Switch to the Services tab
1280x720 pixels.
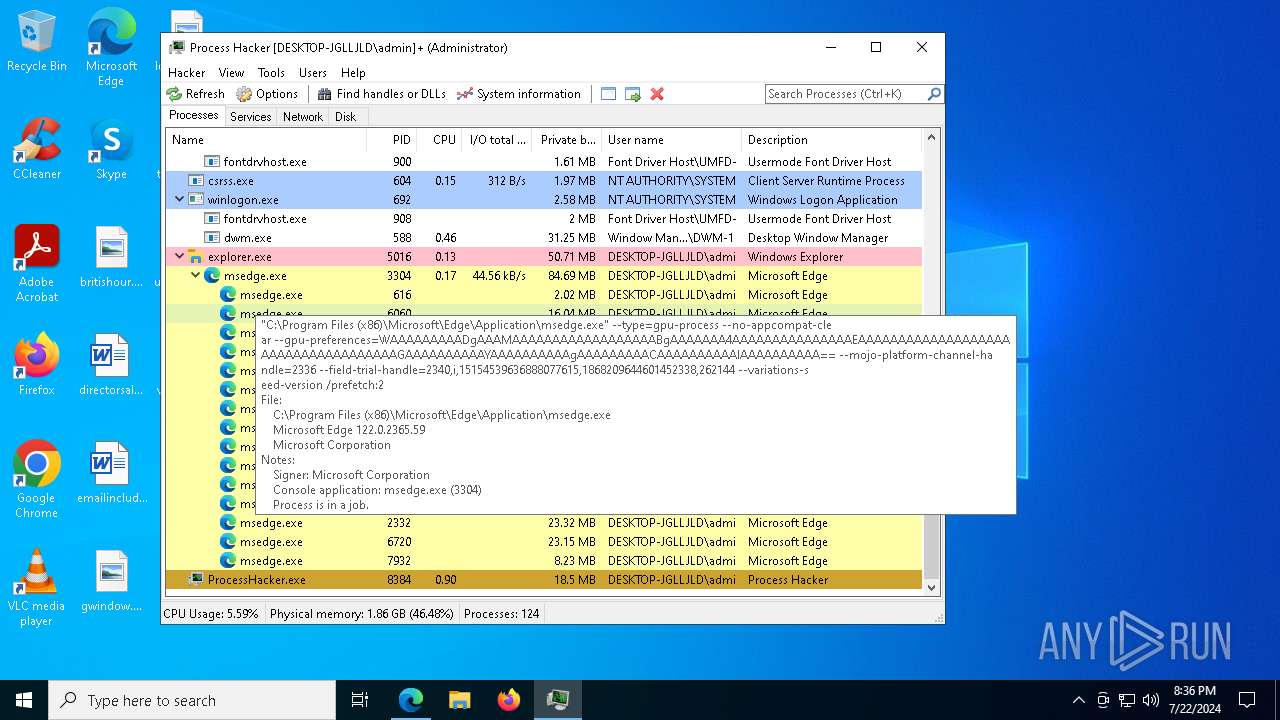(x=250, y=117)
